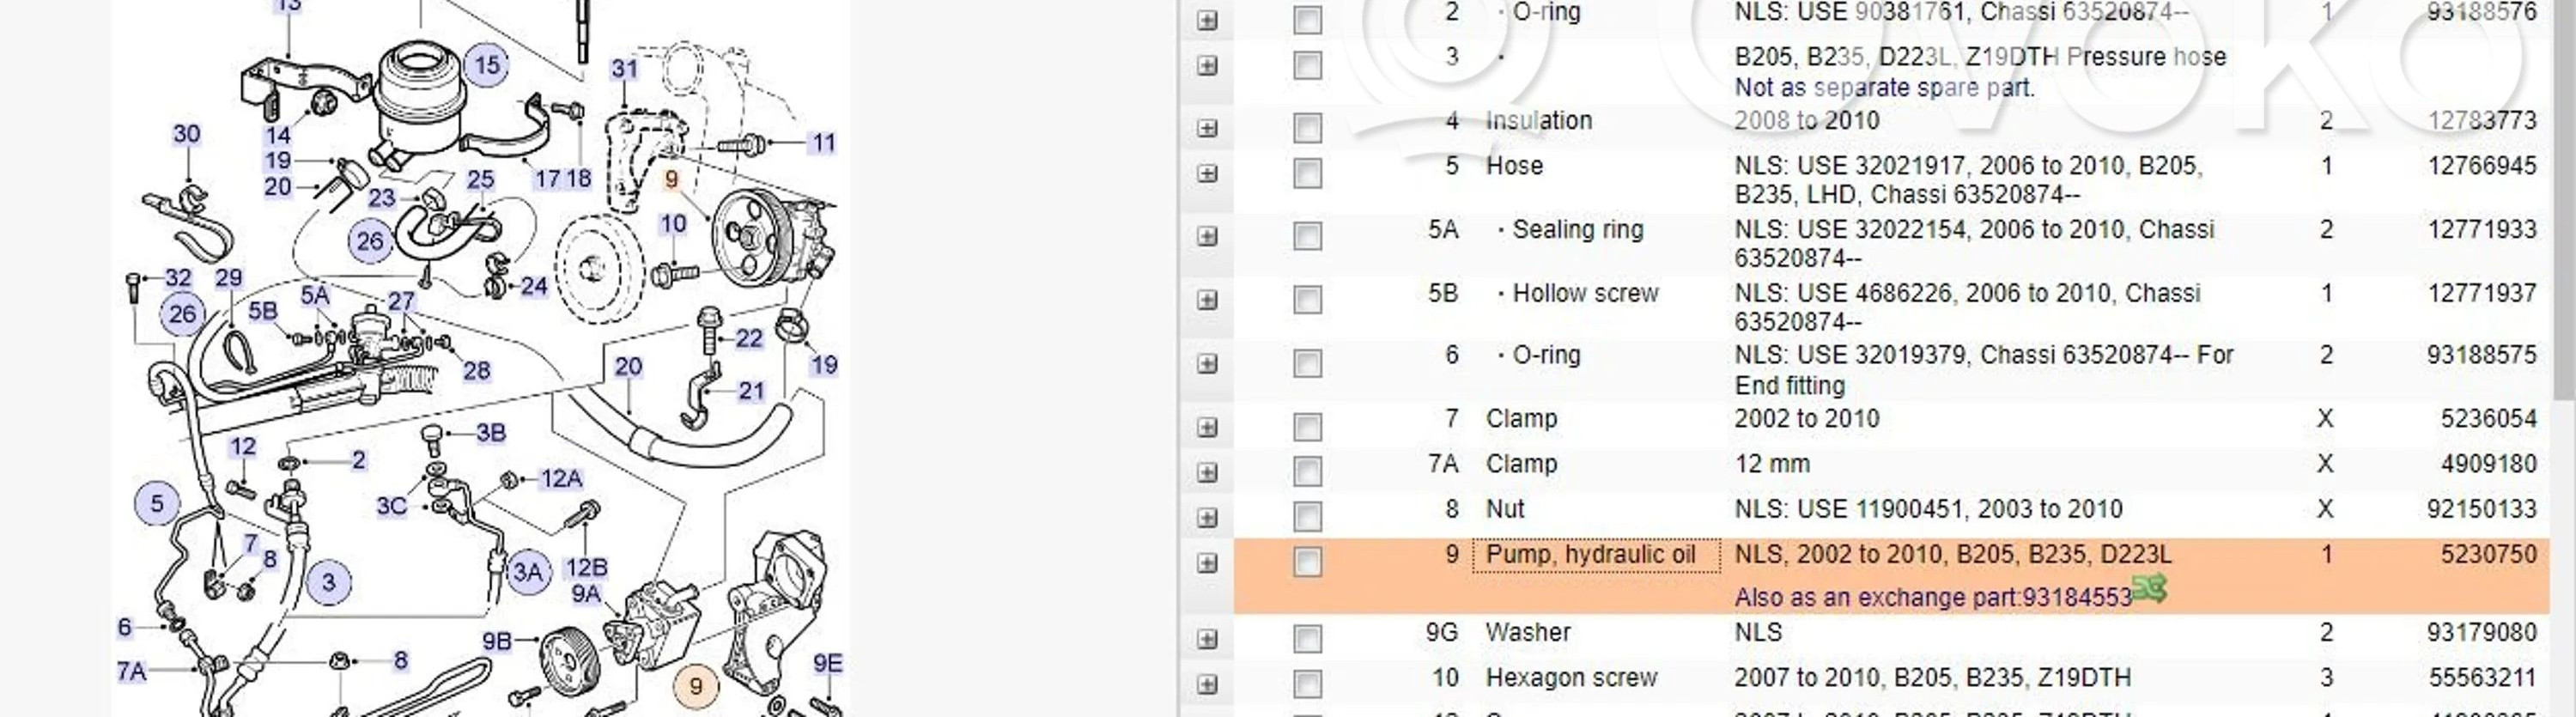
Task: Select the 9G Washer row
Action: [1527, 633]
